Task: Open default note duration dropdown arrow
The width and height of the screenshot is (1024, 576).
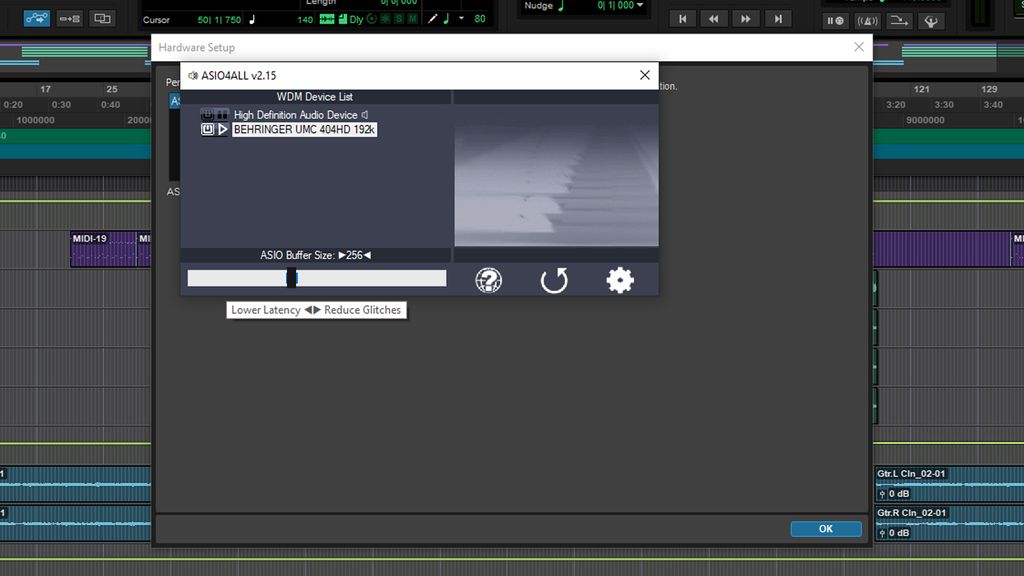Action: point(461,18)
